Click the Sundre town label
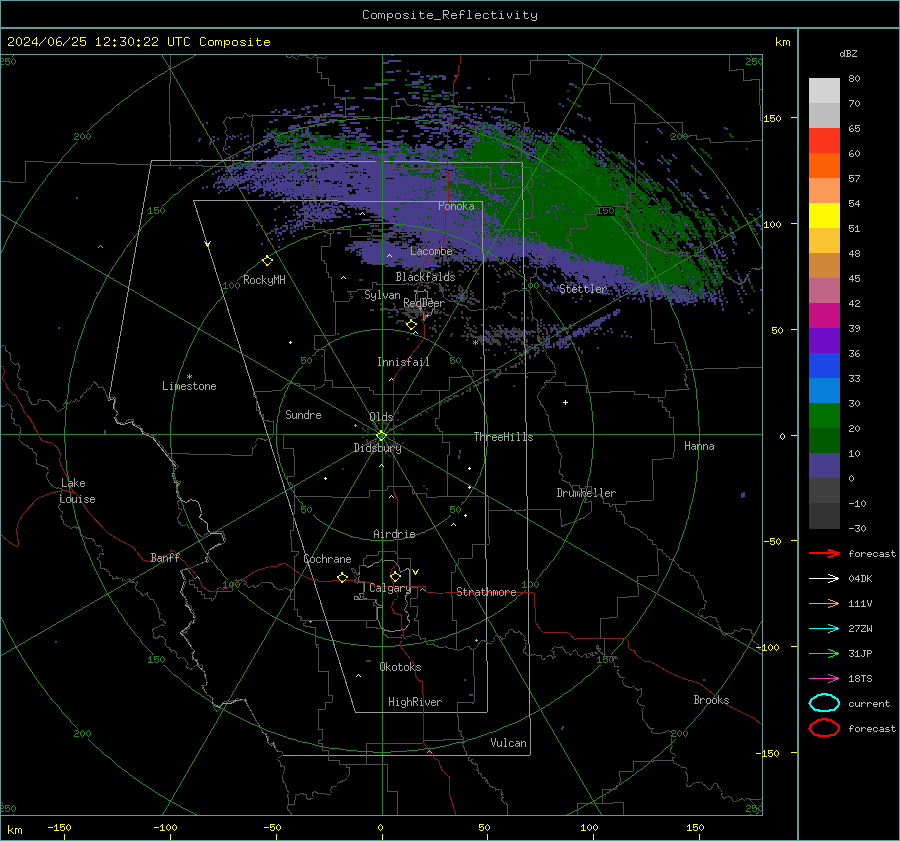900x841 pixels. [303, 414]
